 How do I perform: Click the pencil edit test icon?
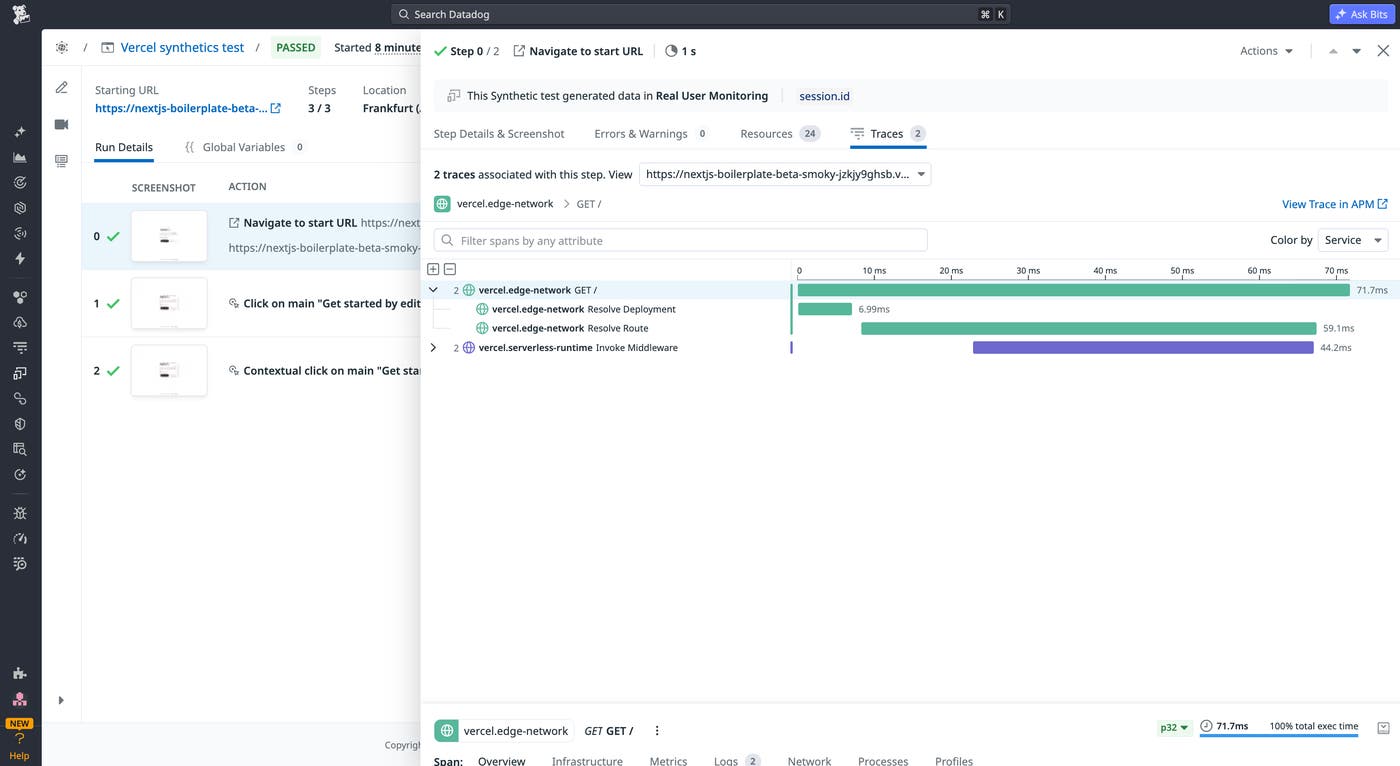[x=62, y=87]
